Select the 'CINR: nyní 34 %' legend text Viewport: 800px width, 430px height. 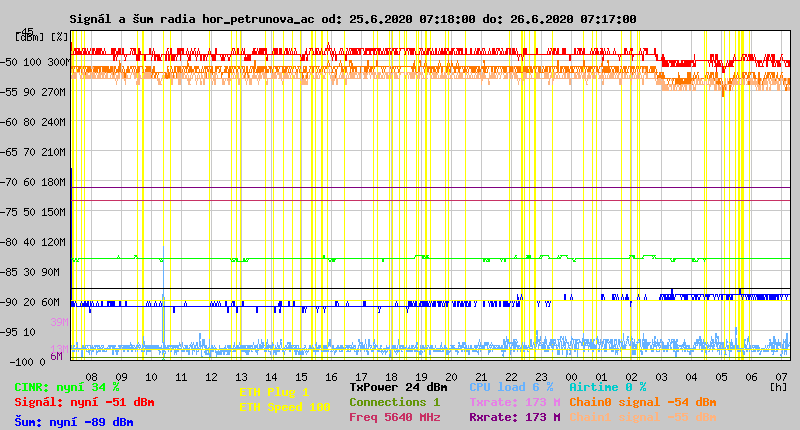pos(67,388)
